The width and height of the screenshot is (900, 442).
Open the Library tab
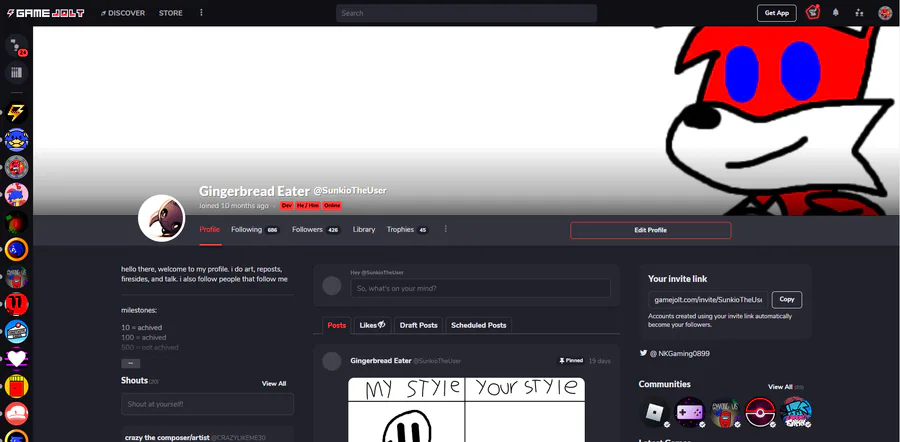pos(364,230)
